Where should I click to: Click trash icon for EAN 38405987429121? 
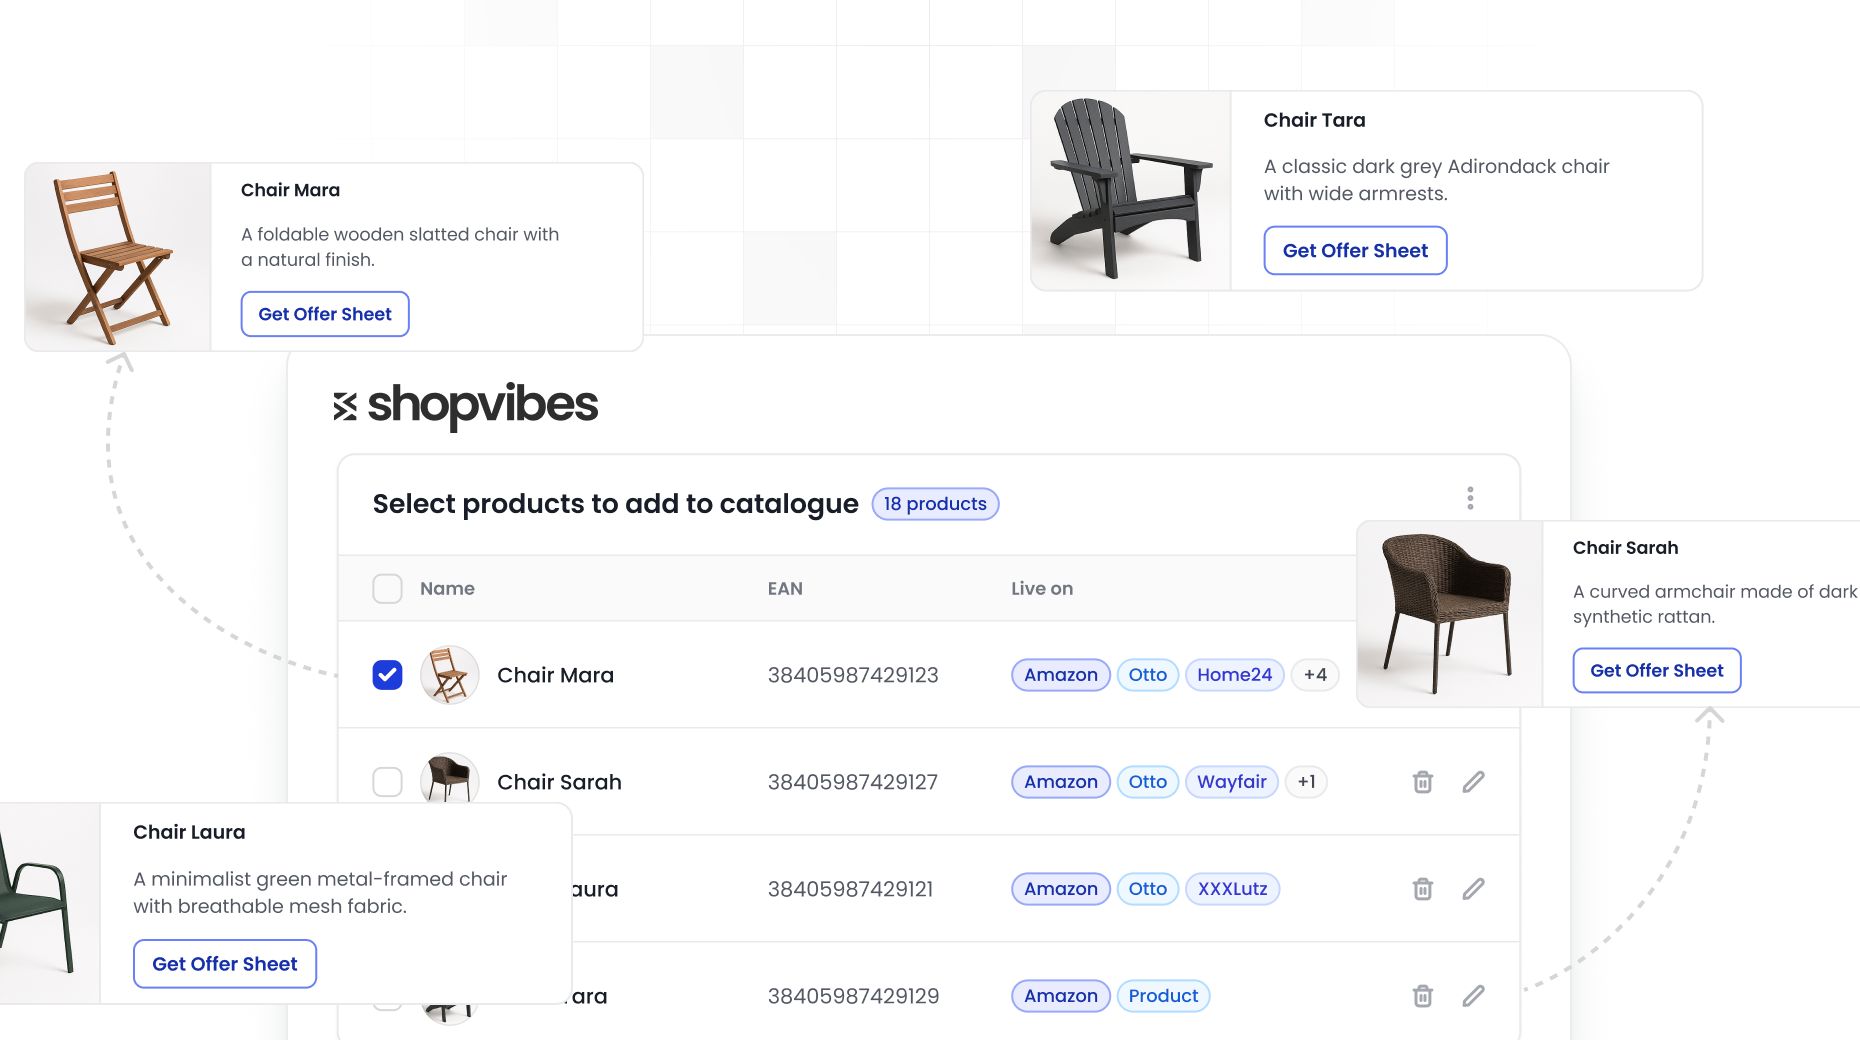1423,889
